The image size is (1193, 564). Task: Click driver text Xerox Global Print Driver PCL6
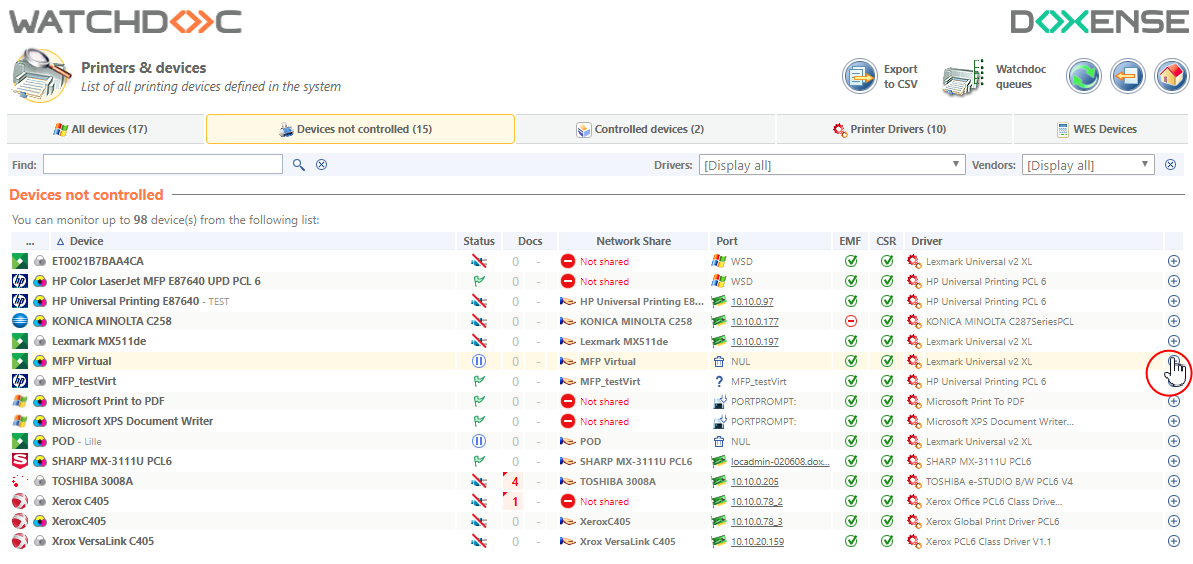point(993,521)
